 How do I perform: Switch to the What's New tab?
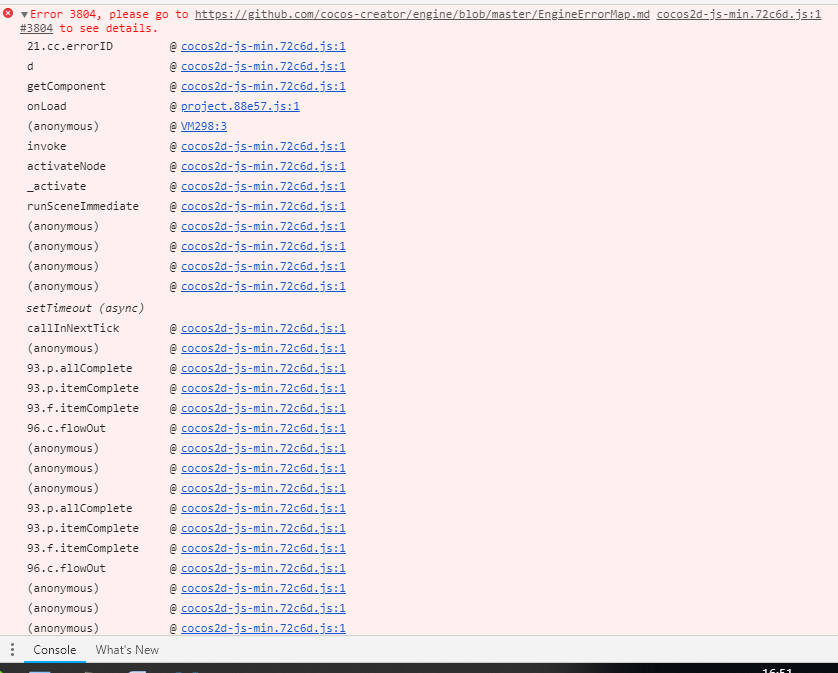coord(127,649)
